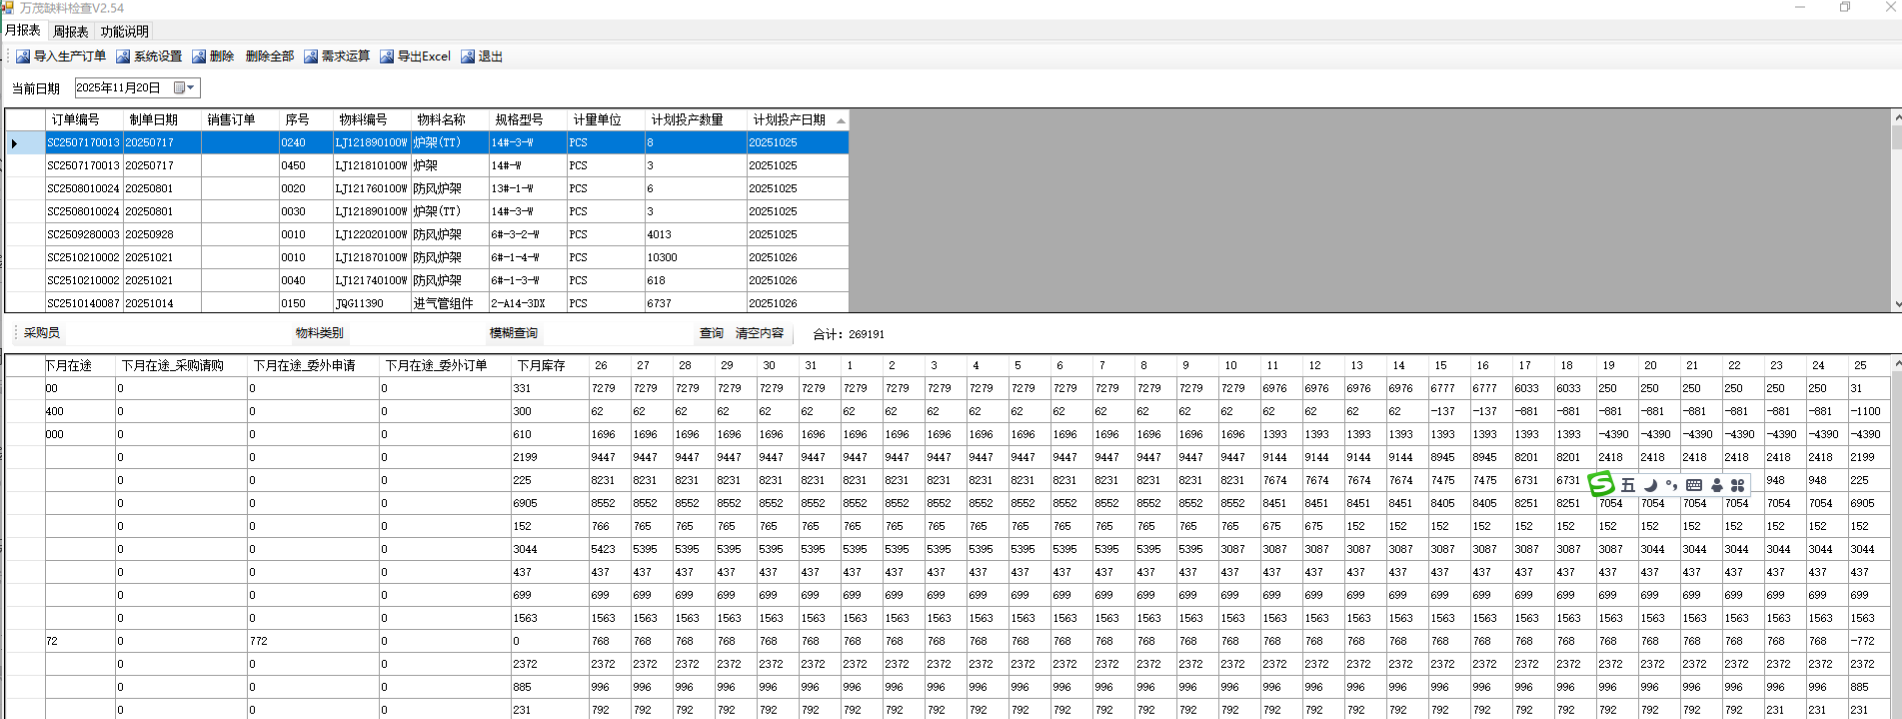1902x719 pixels.
Task: Click the 导出Excel toolbar icon
Action: click(x=387, y=57)
